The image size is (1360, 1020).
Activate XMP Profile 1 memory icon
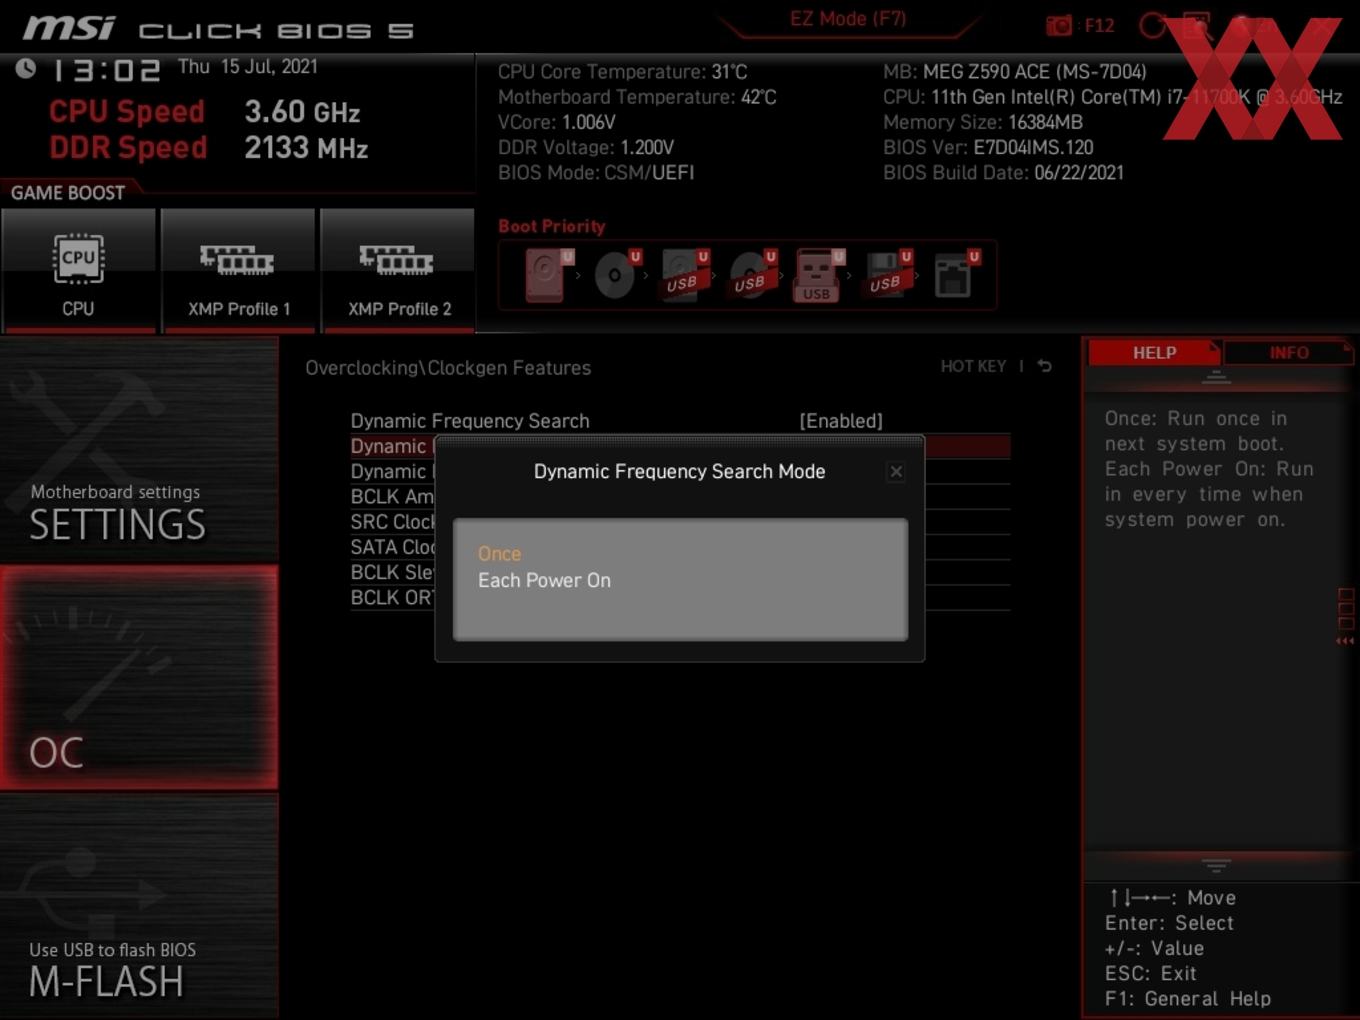click(238, 270)
